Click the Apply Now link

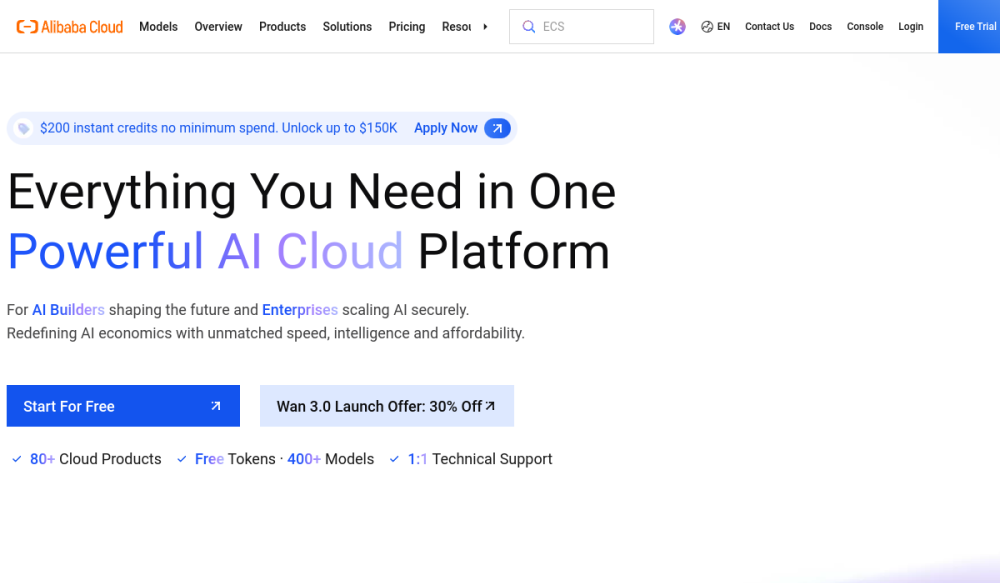(x=446, y=128)
